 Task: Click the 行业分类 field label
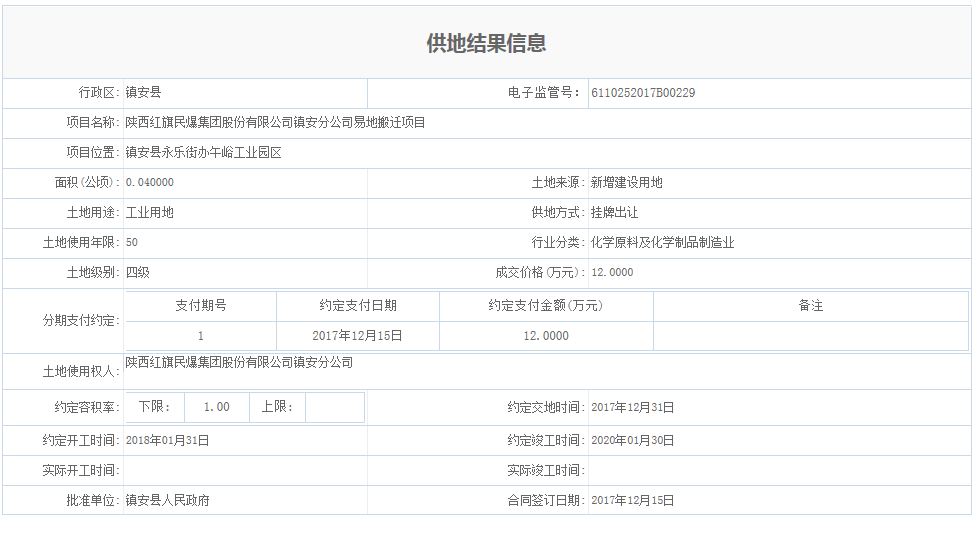pyautogui.click(x=558, y=242)
